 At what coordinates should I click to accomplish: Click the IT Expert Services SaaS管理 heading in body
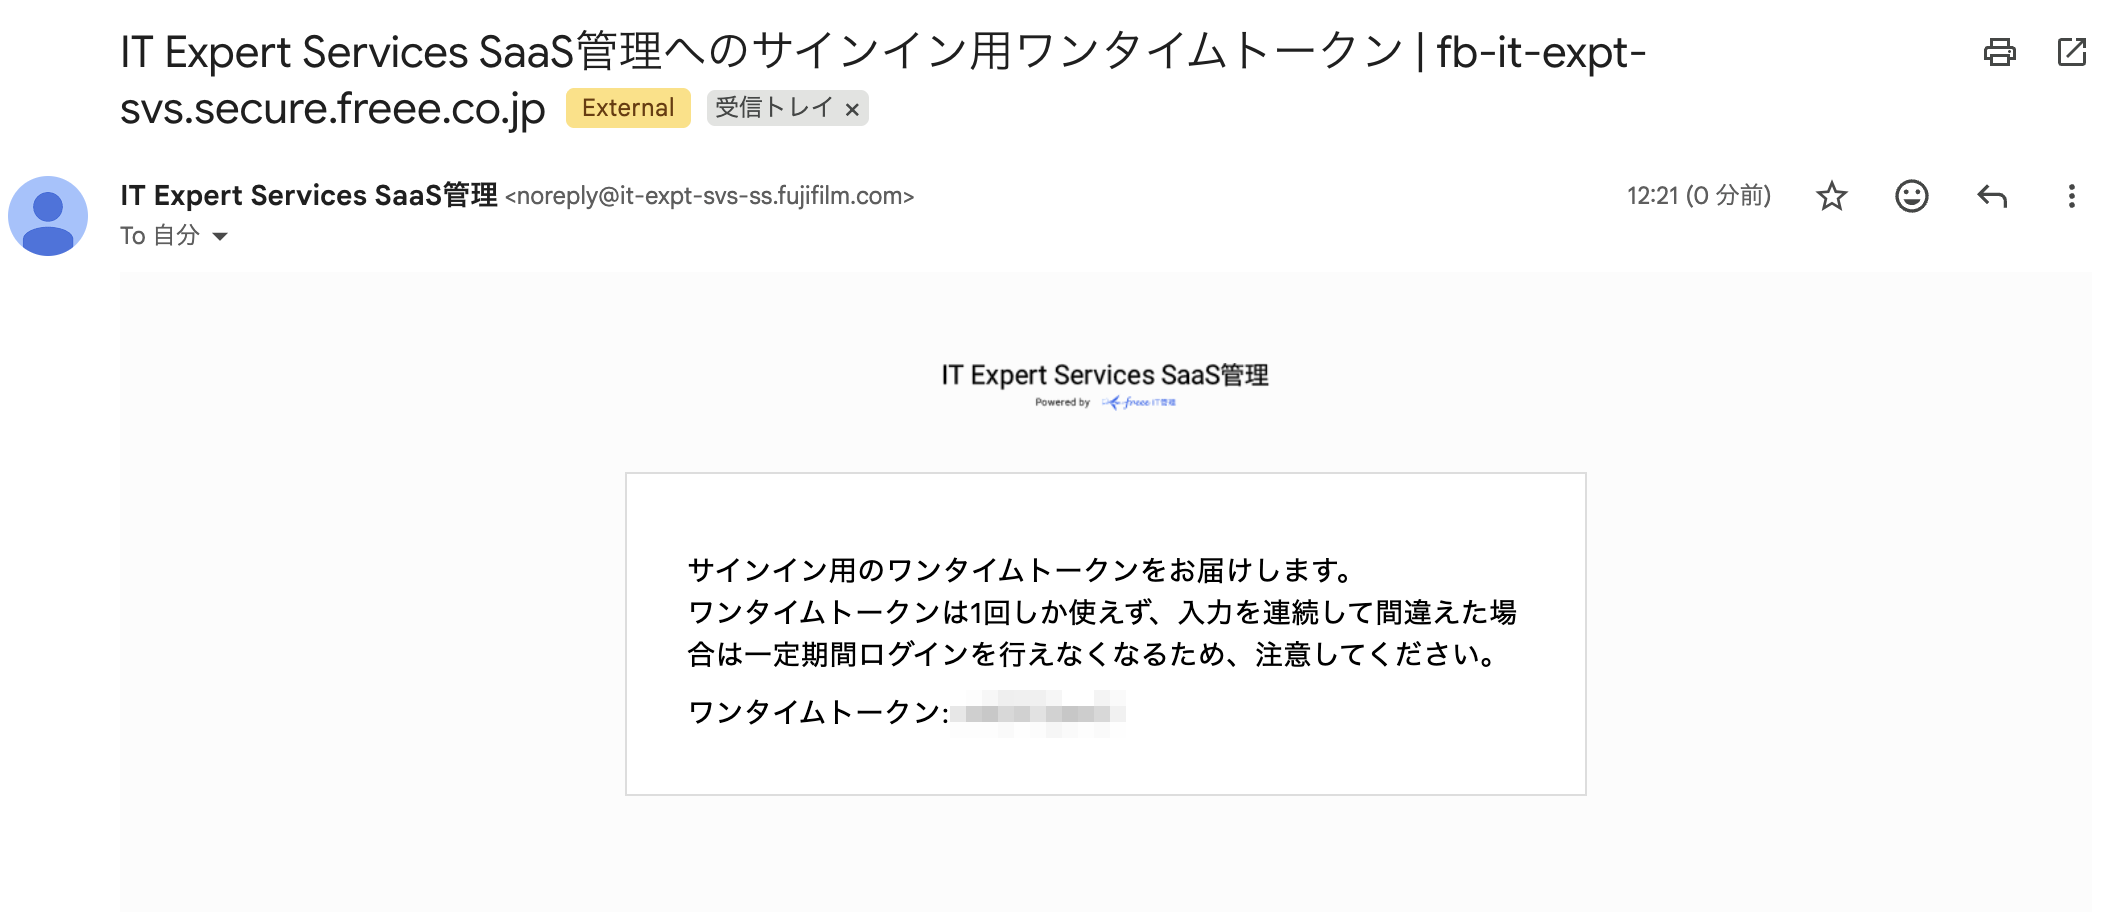(x=1104, y=375)
